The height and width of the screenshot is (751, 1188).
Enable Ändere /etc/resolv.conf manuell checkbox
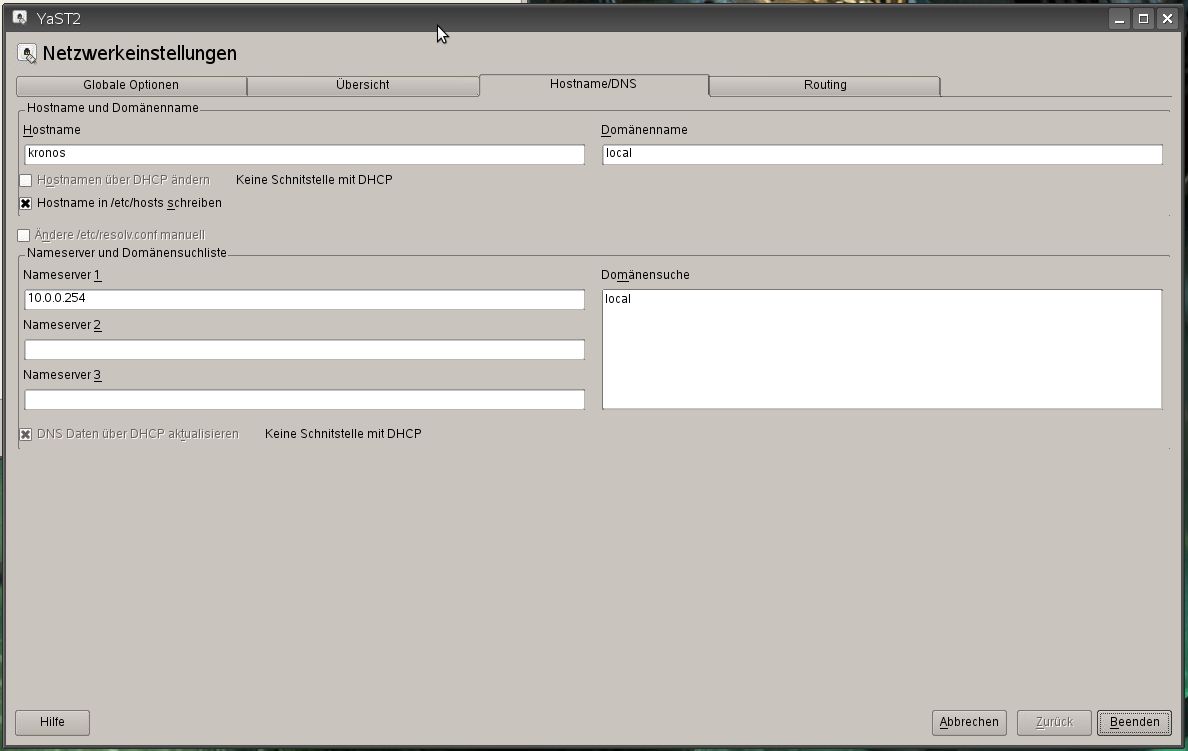tap(23, 236)
